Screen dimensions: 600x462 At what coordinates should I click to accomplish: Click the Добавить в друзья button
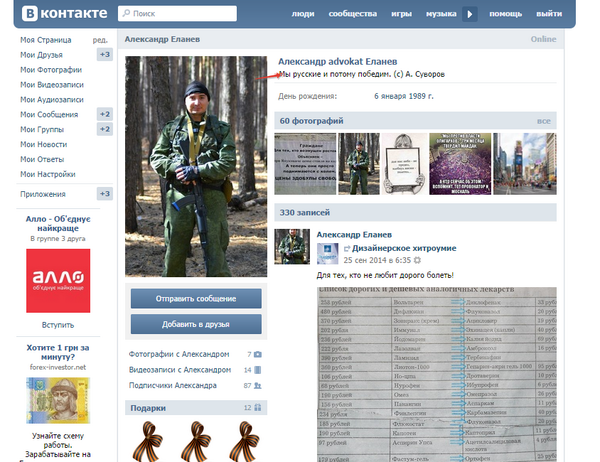point(196,324)
